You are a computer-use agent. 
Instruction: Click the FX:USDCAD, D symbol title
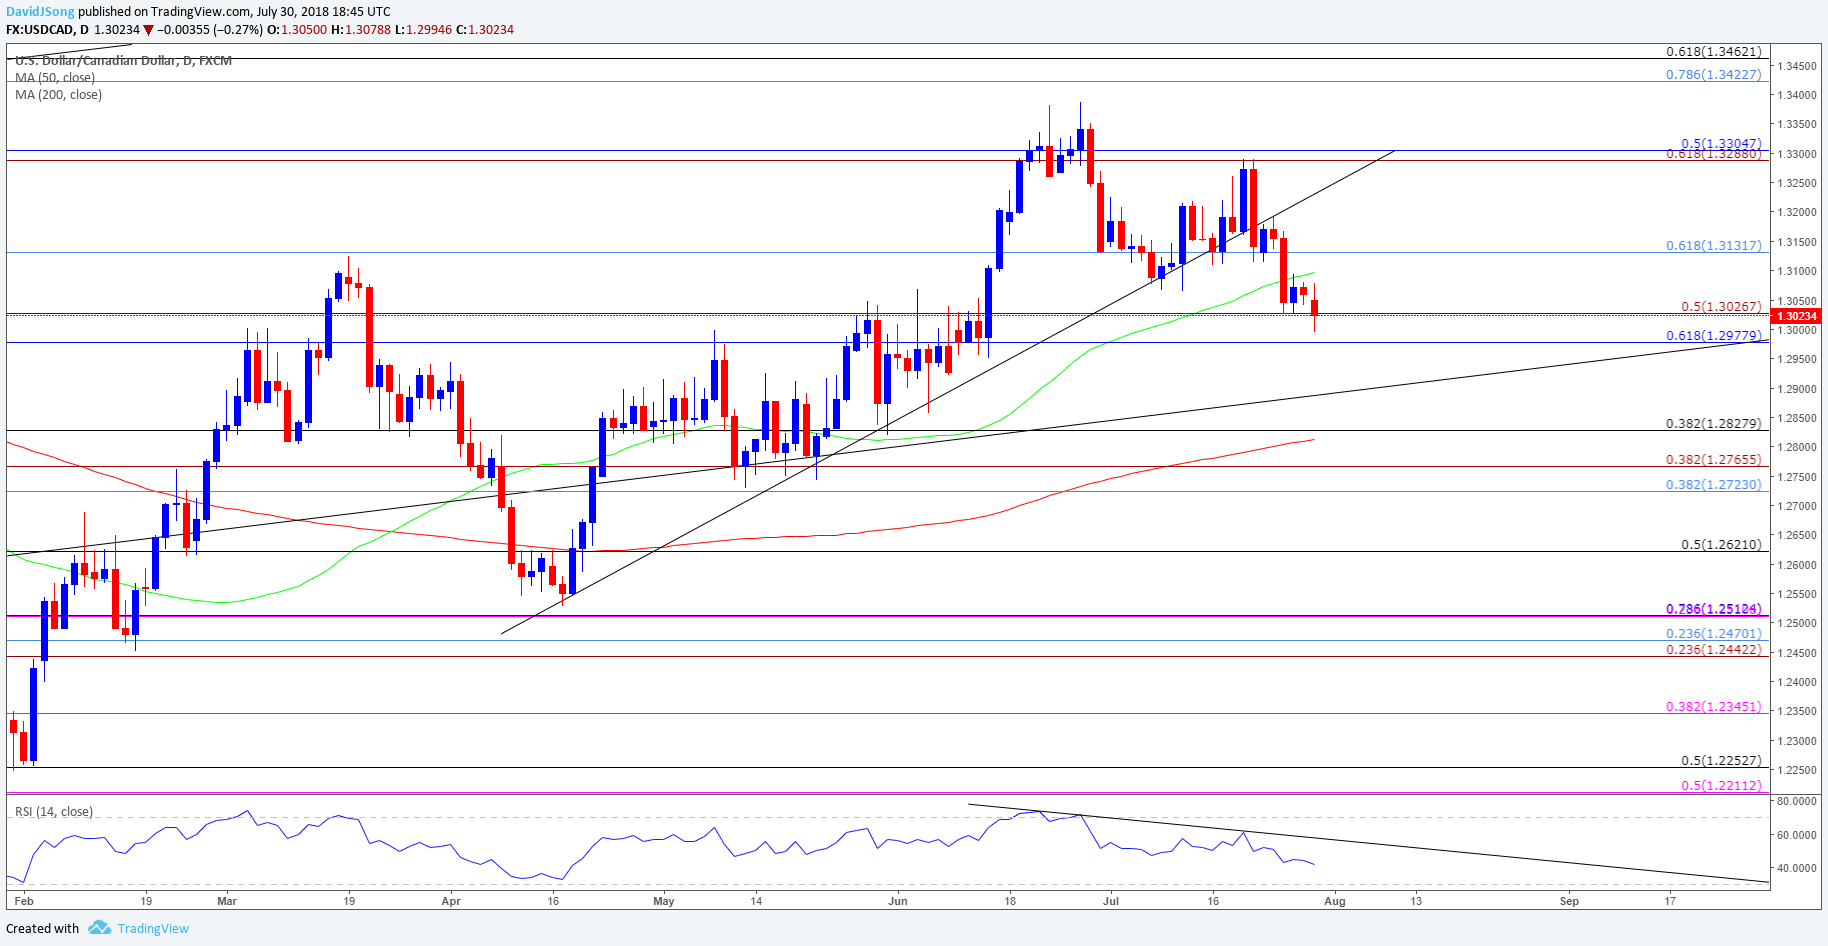tap(47, 29)
